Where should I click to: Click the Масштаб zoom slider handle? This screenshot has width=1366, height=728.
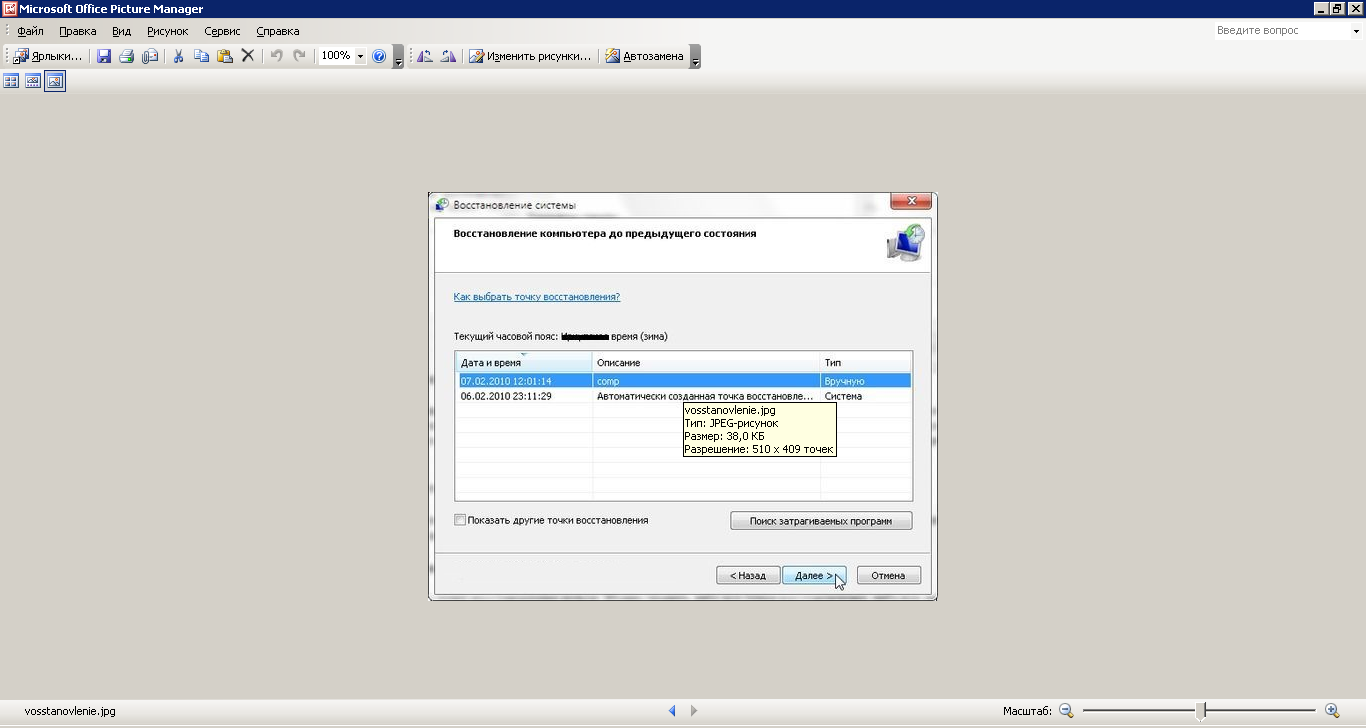(1200, 711)
